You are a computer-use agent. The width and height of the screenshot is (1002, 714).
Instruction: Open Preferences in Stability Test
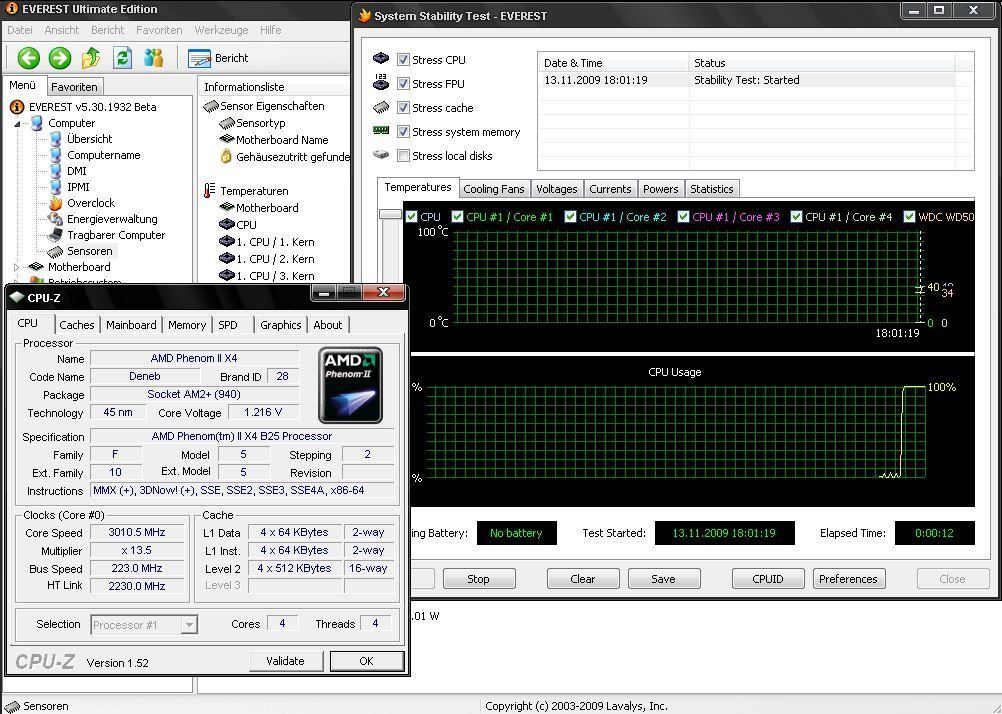(848, 578)
